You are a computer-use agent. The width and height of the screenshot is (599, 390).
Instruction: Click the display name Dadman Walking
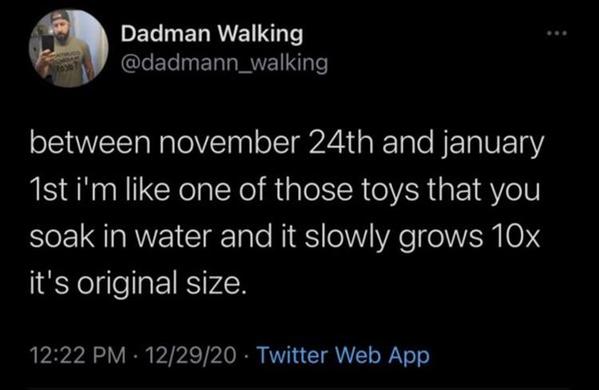point(212,34)
